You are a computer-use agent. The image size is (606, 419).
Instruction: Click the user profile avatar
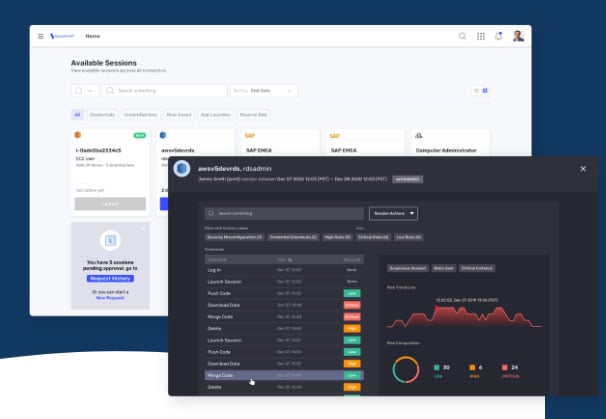pos(518,36)
